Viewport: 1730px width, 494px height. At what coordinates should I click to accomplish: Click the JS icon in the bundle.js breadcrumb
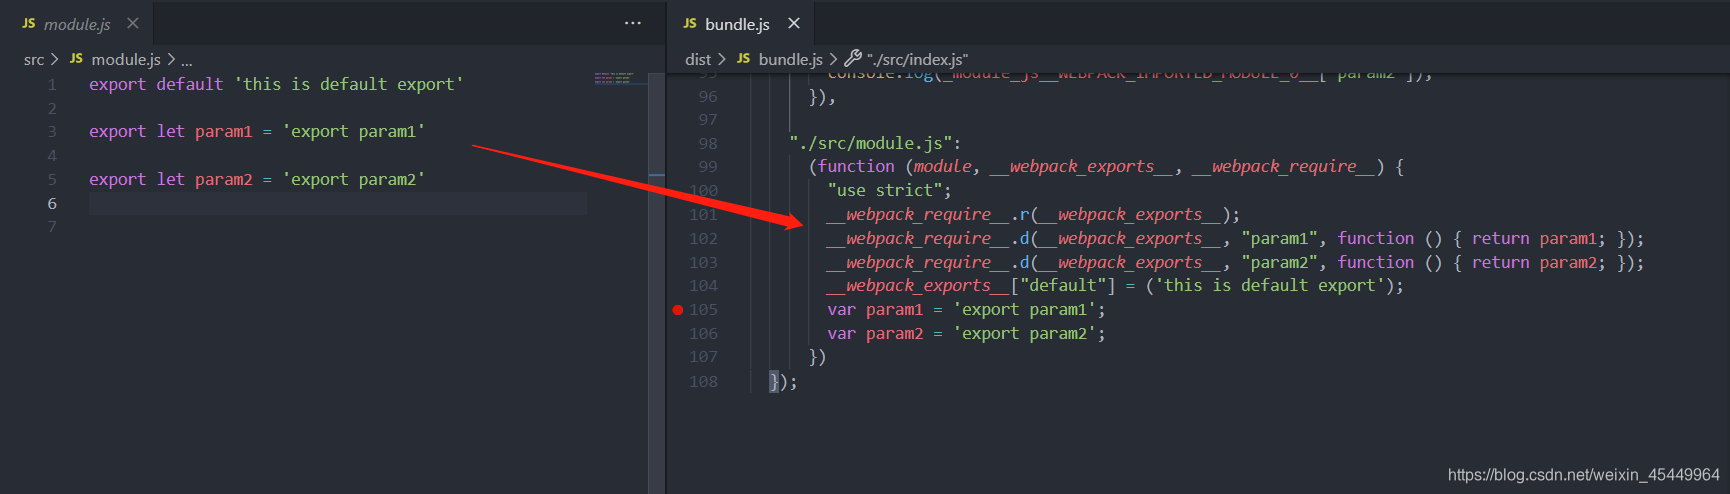[x=743, y=59]
